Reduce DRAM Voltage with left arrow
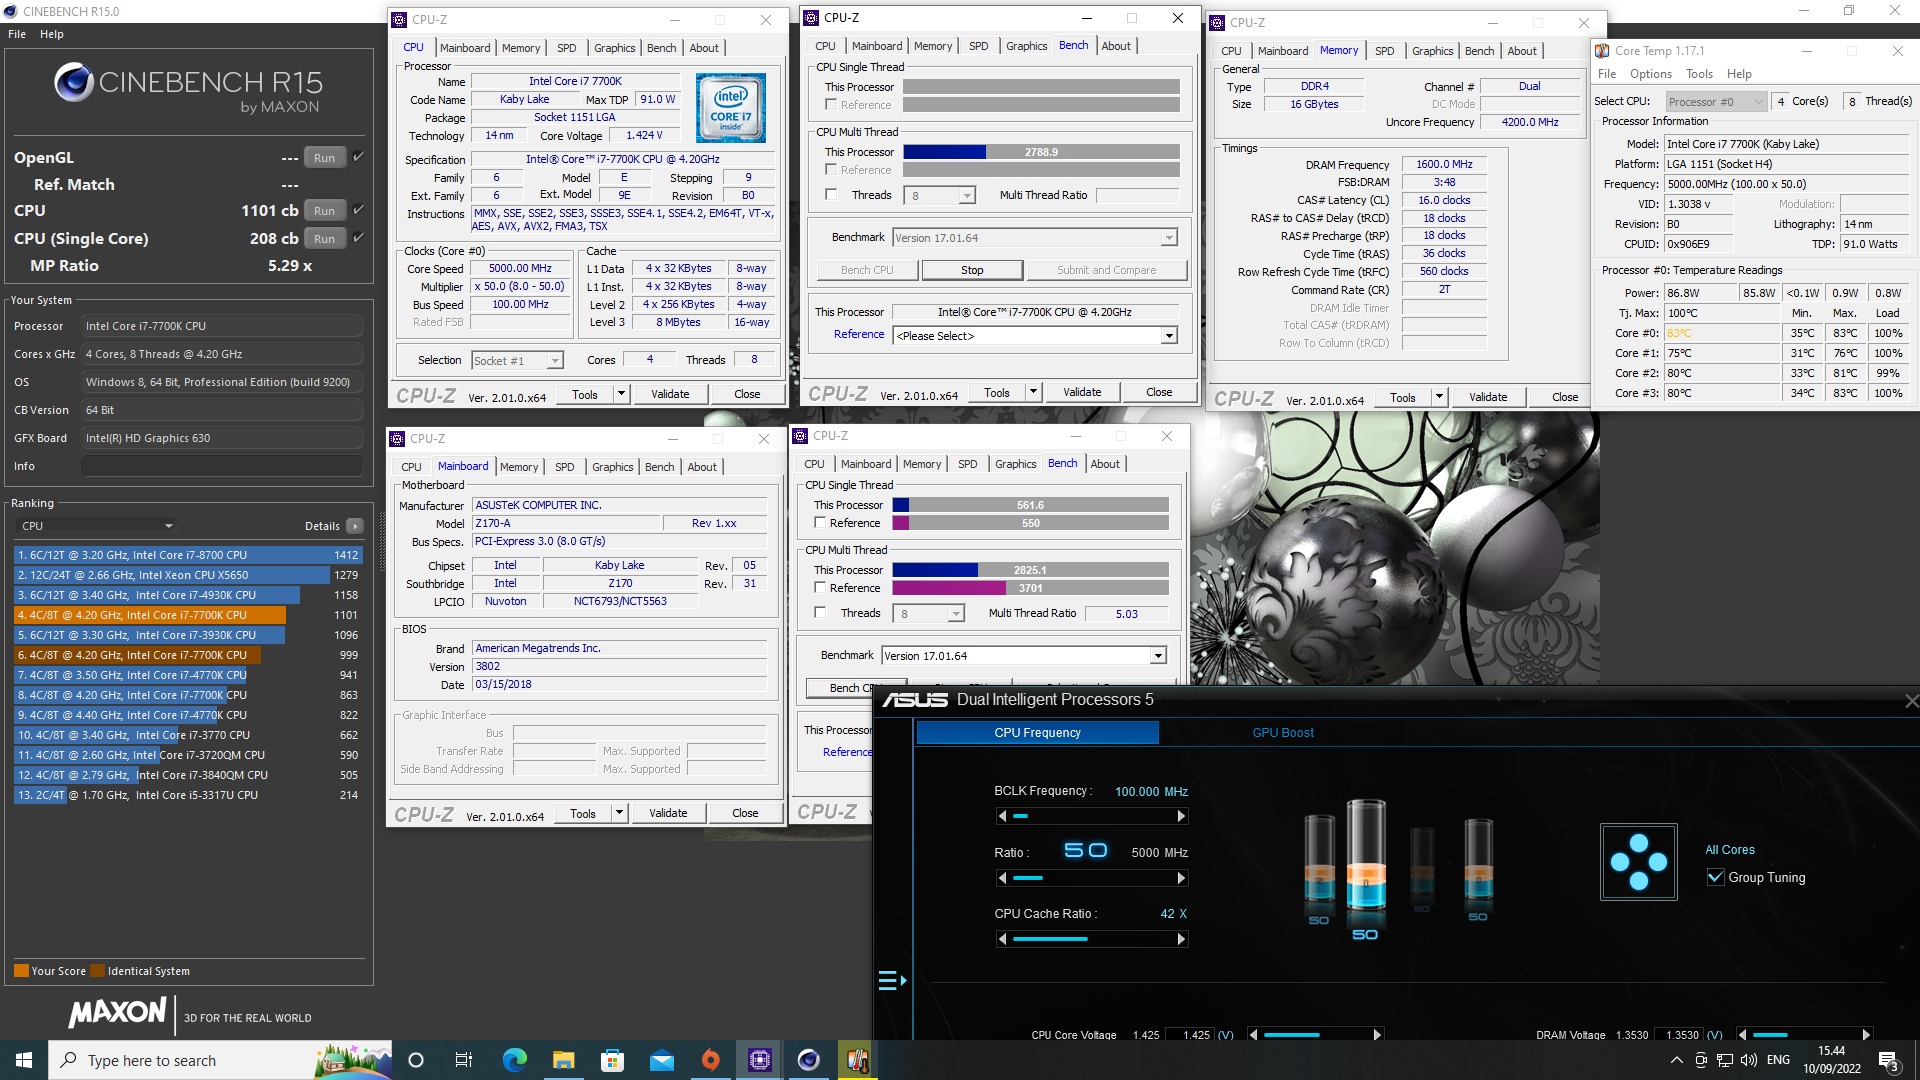The width and height of the screenshot is (1920, 1080). point(1742,1035)
